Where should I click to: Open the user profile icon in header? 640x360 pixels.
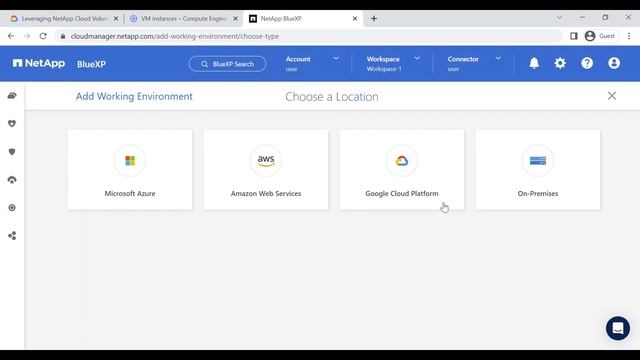coord(614,63)
